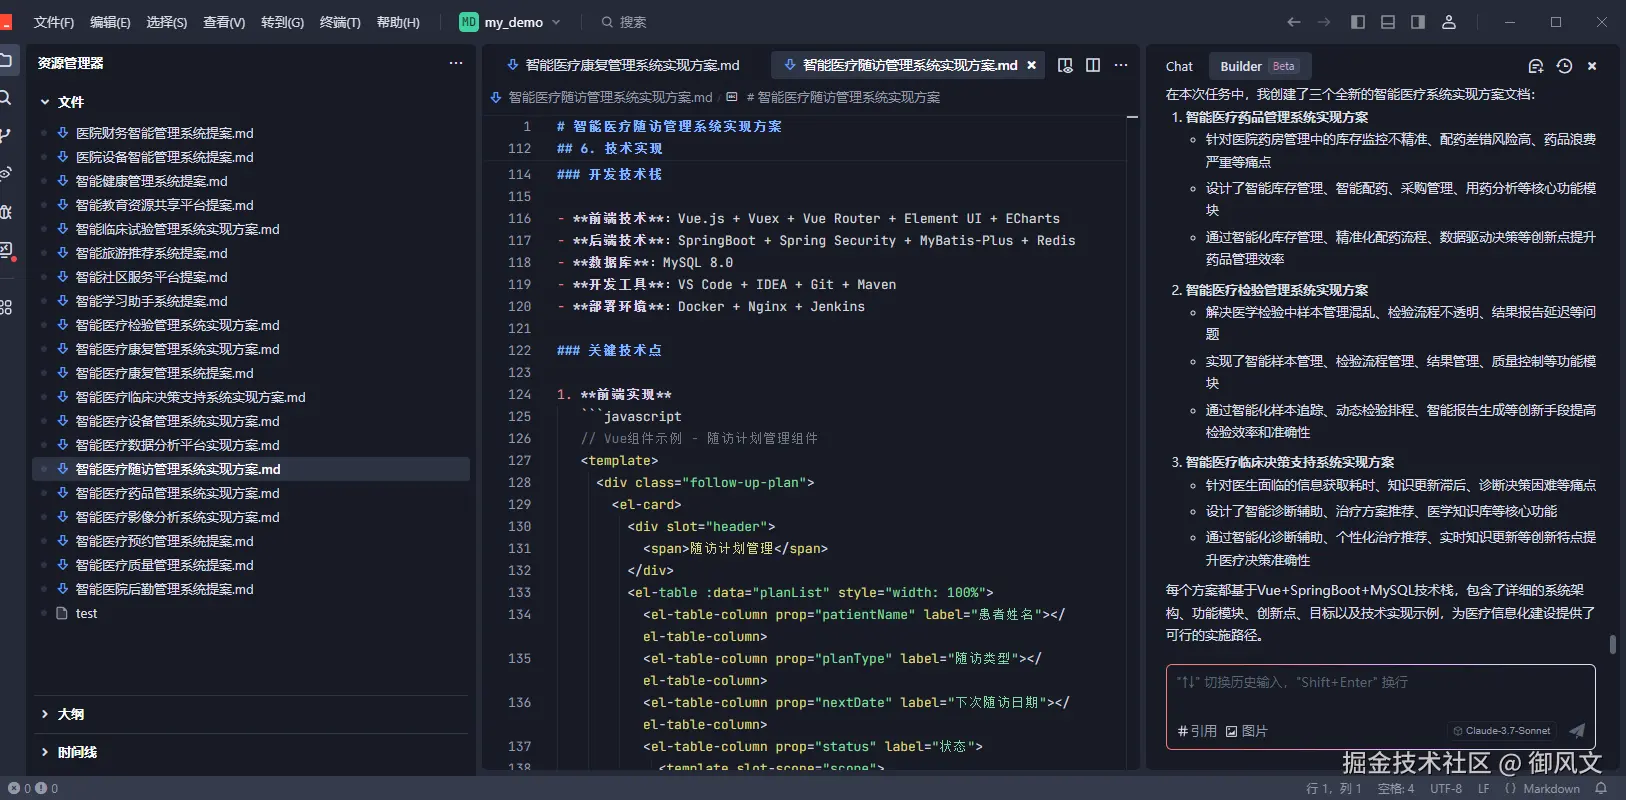Click the send message arrow icon

tap(1577, 731)
